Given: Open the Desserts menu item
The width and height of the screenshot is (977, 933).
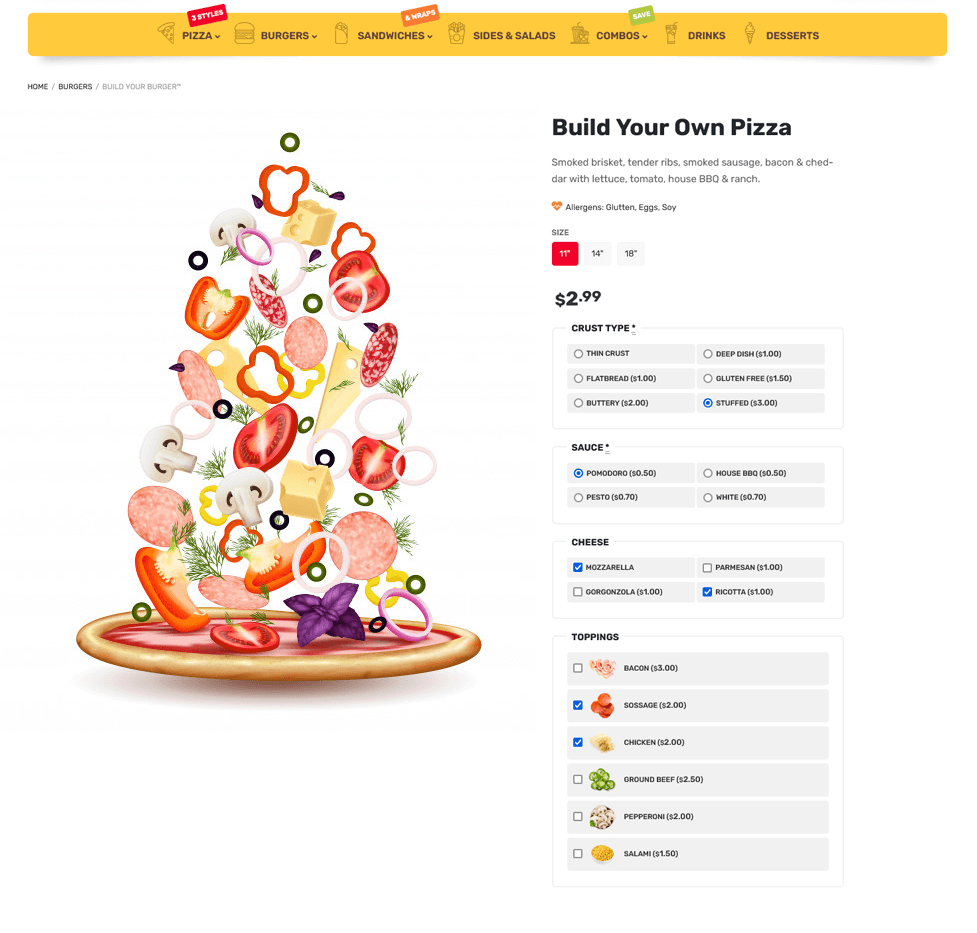Looking at the screenshot, I should point(792,36).
